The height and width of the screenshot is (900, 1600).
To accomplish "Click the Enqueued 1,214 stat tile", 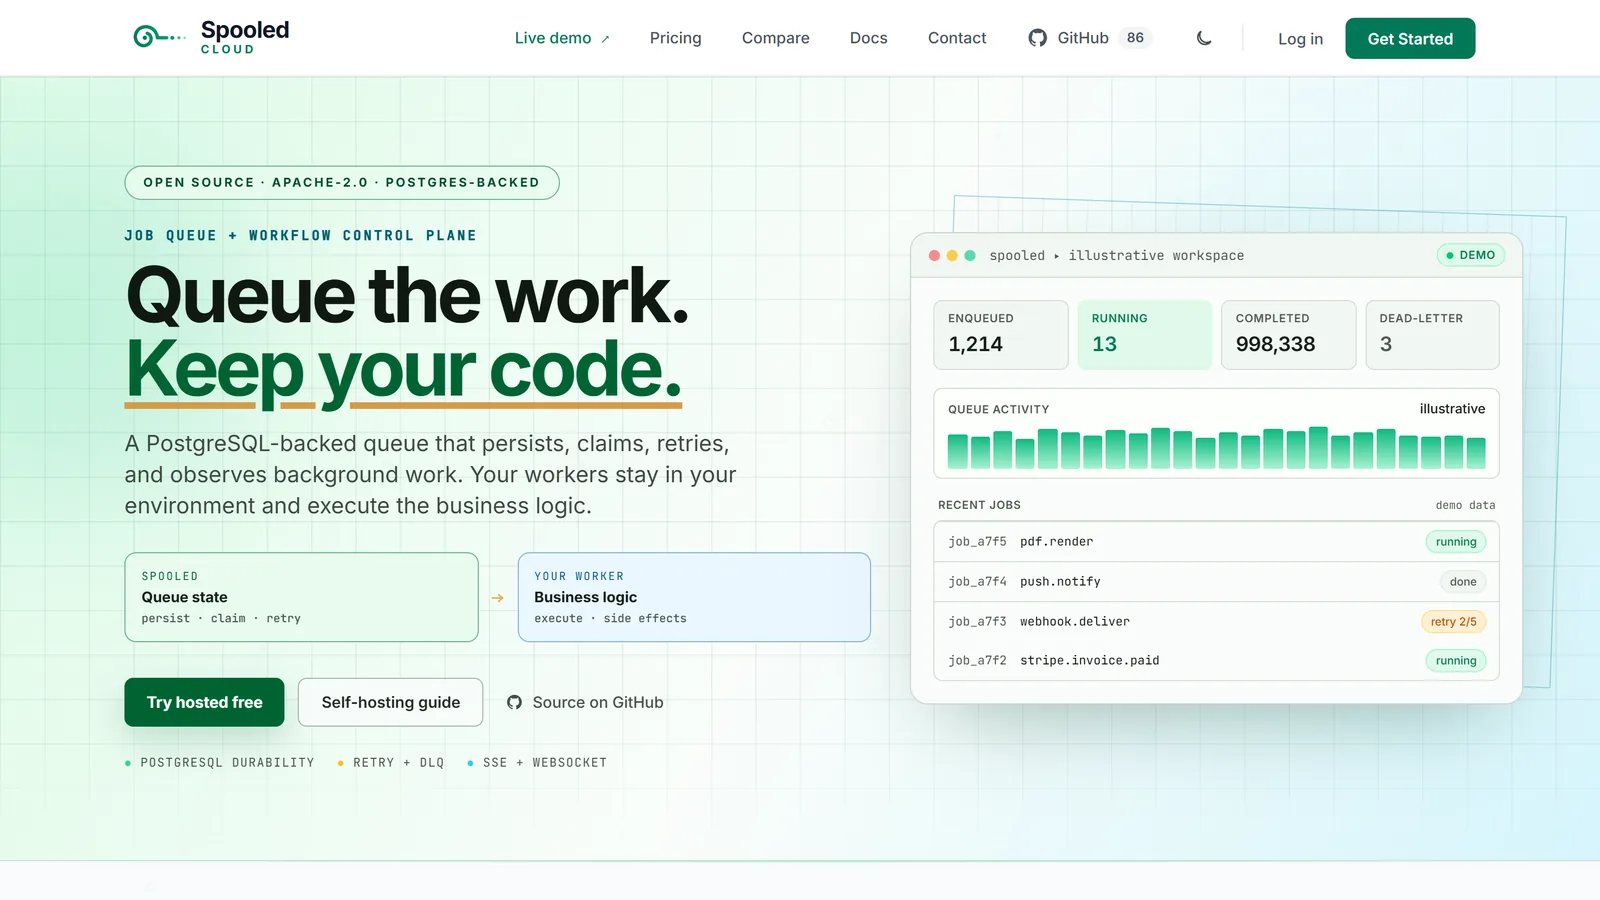I will 1001,335.
